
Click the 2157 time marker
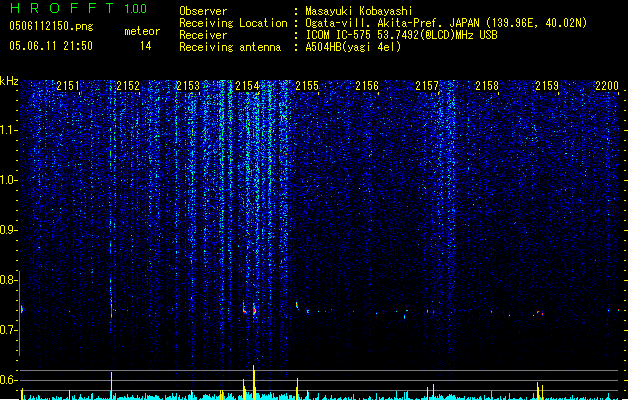click(427, 85)
